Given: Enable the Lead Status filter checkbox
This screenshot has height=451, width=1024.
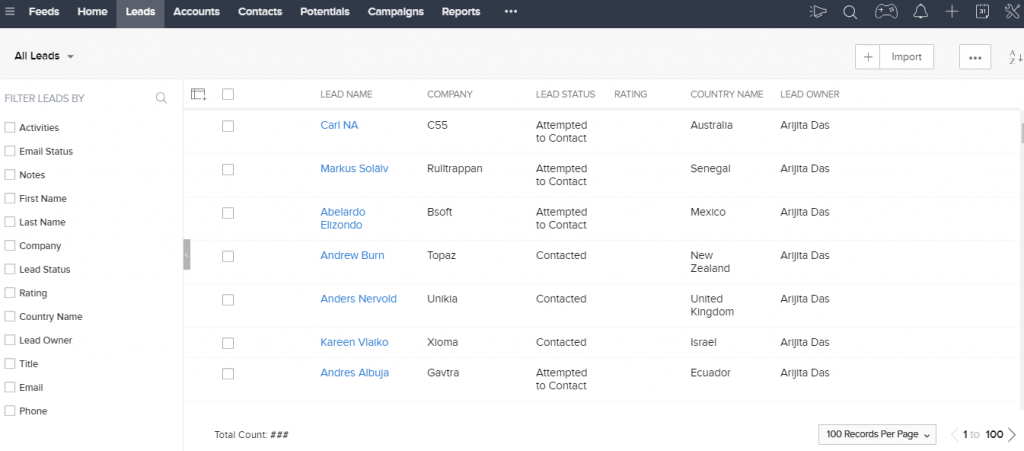Looking at the screenshot, I should pyautogui.click(x=10, y=270).
